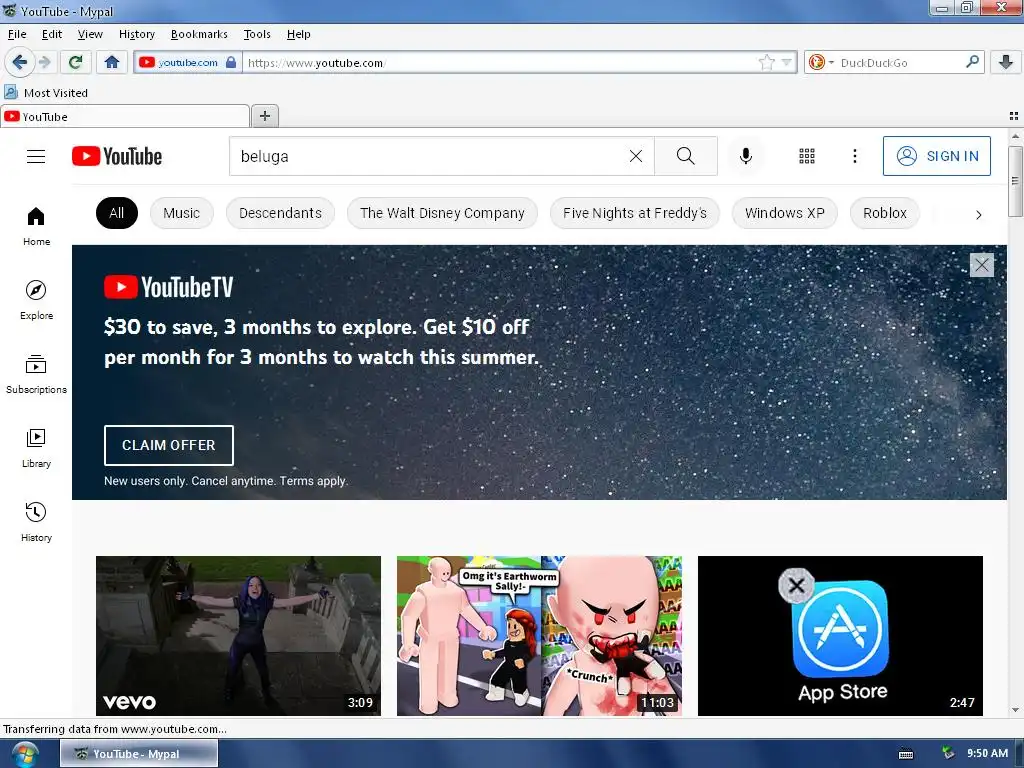Click the tab groups icon beside tabs

click(x=1014, y=116)
